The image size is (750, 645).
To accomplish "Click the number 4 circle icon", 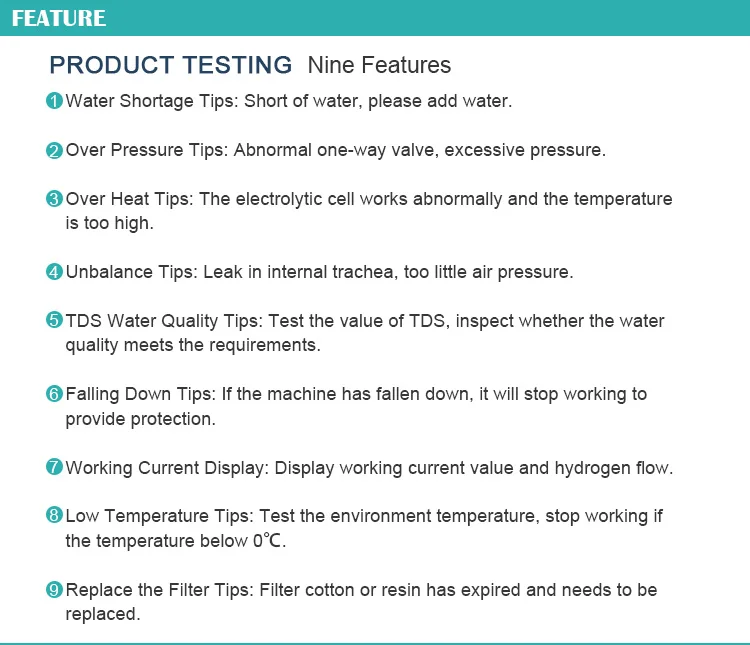I will coord(54,272).
